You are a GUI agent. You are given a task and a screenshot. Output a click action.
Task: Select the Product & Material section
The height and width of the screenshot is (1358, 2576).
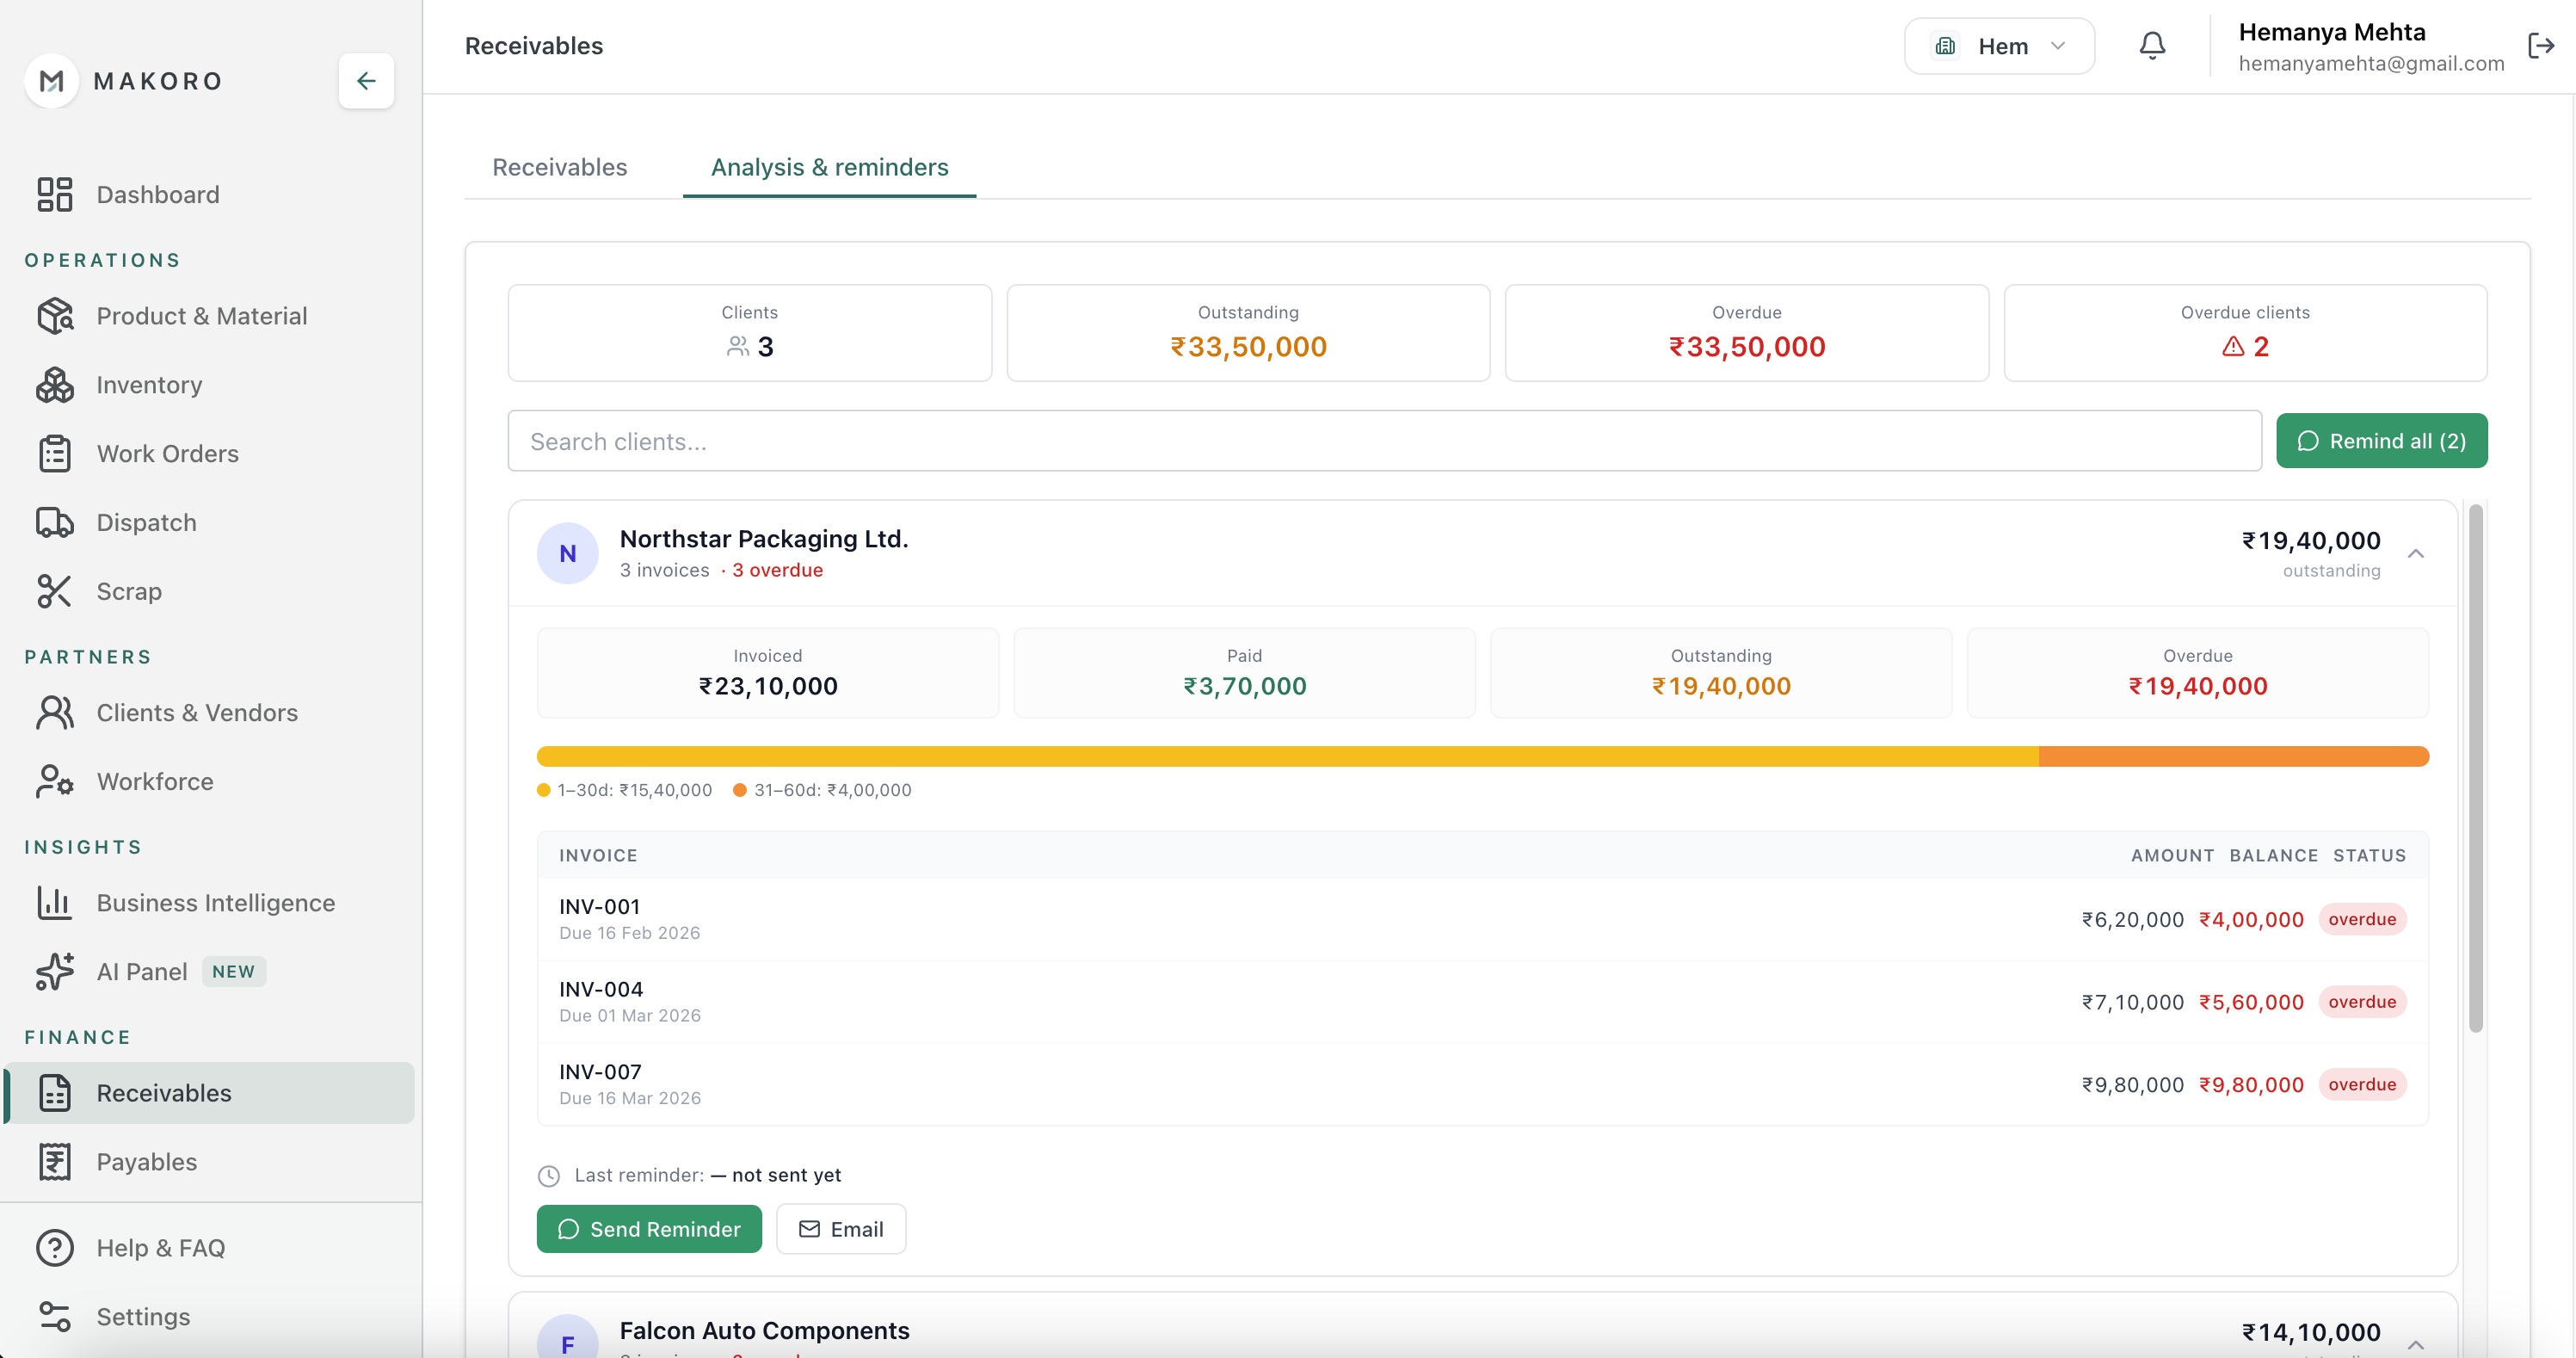pos(202,315)
